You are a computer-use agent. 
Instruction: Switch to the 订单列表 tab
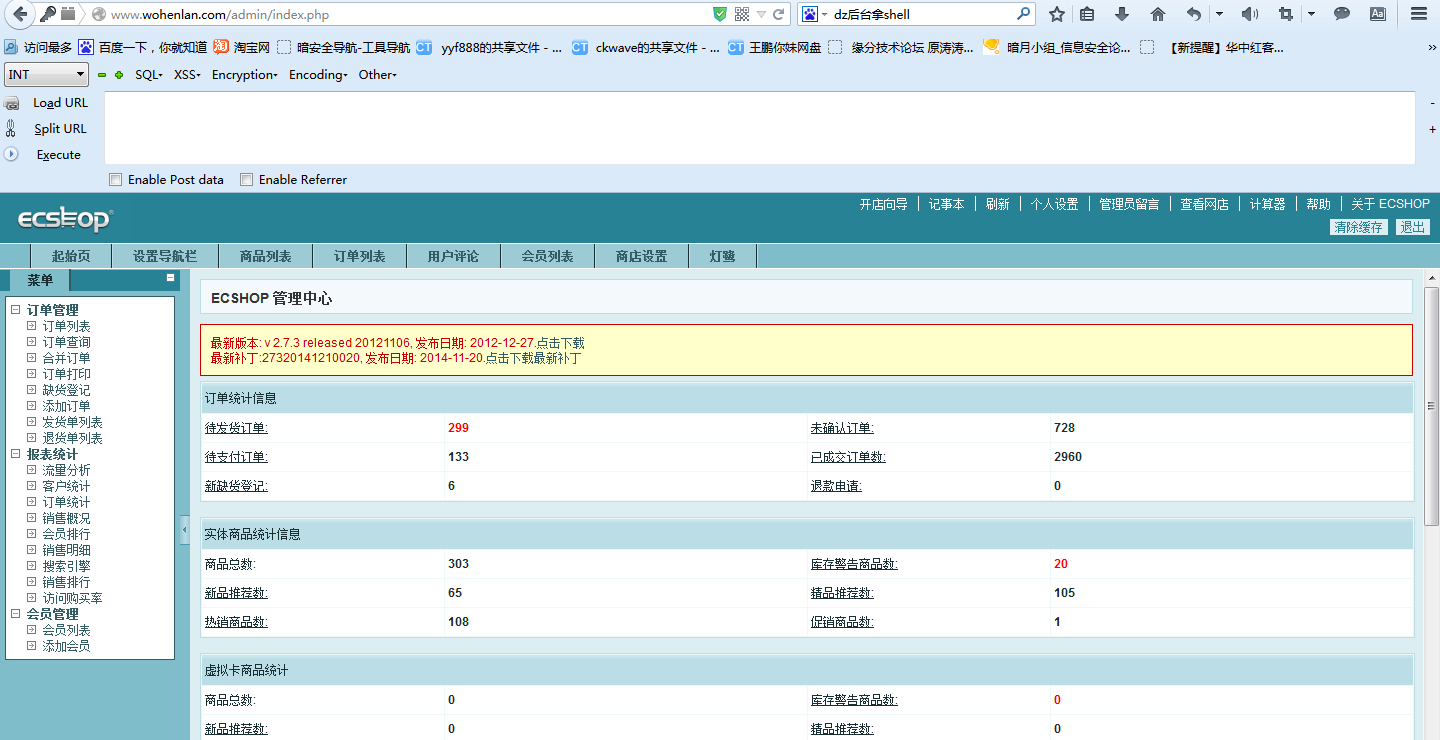[360, 256]
